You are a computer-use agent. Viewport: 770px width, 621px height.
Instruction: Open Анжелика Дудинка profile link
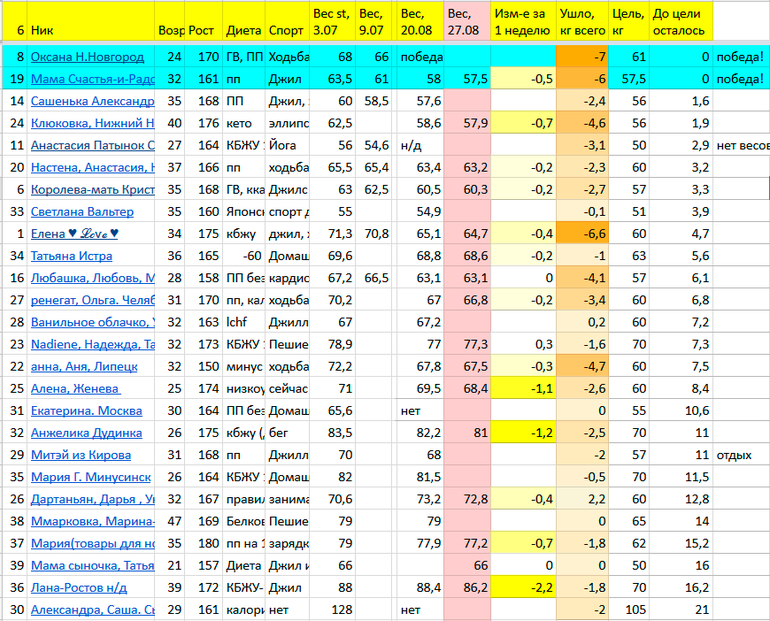point(86,433)
